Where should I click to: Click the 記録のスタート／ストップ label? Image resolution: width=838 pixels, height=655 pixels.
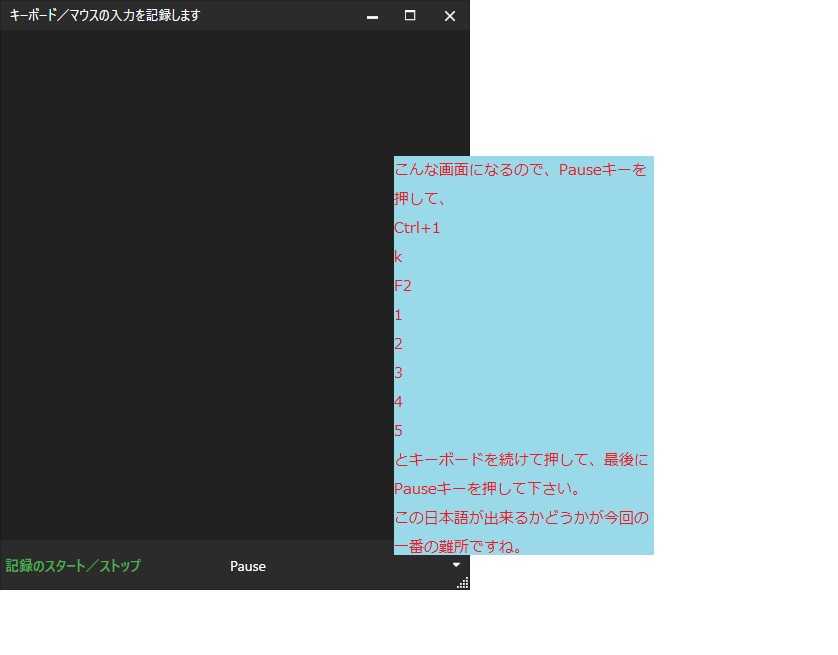click(x=73, y=566)
